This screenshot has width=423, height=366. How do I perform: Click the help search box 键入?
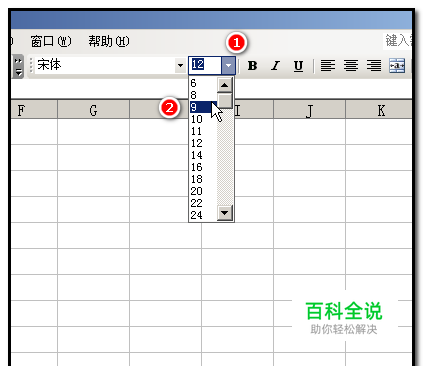click(397, 41)
